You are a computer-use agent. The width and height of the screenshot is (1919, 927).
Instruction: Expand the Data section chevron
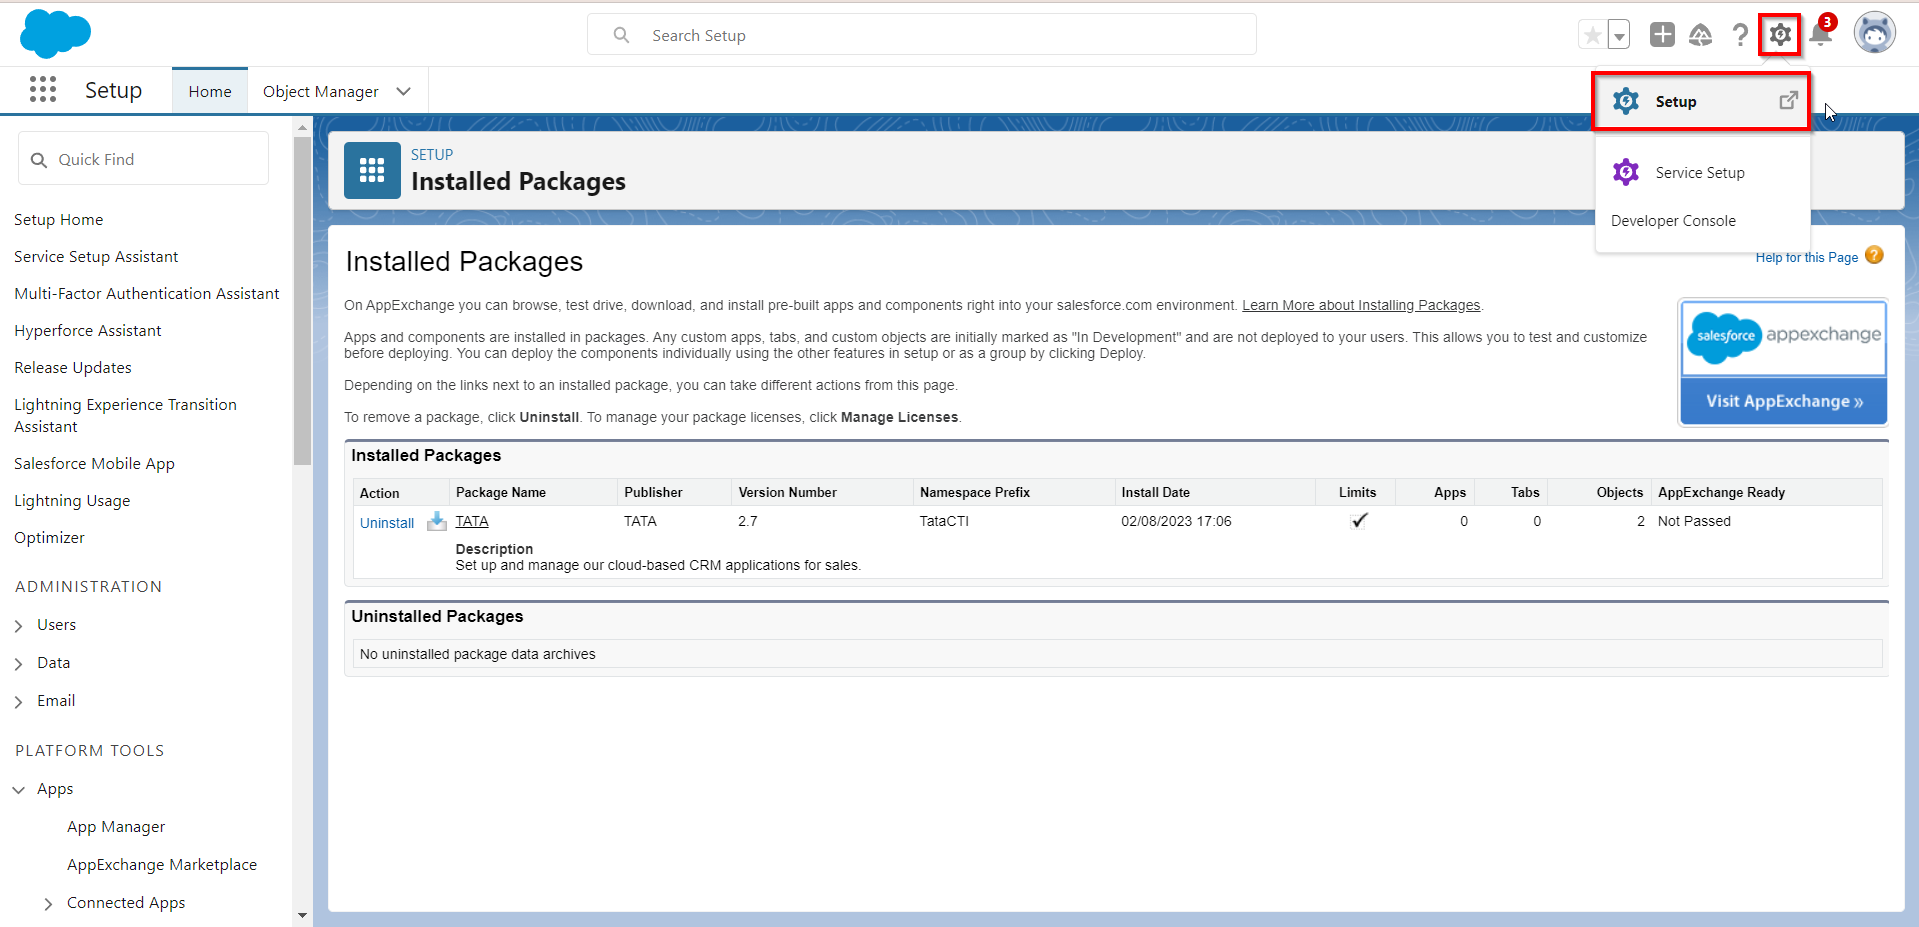click(19, 664)
